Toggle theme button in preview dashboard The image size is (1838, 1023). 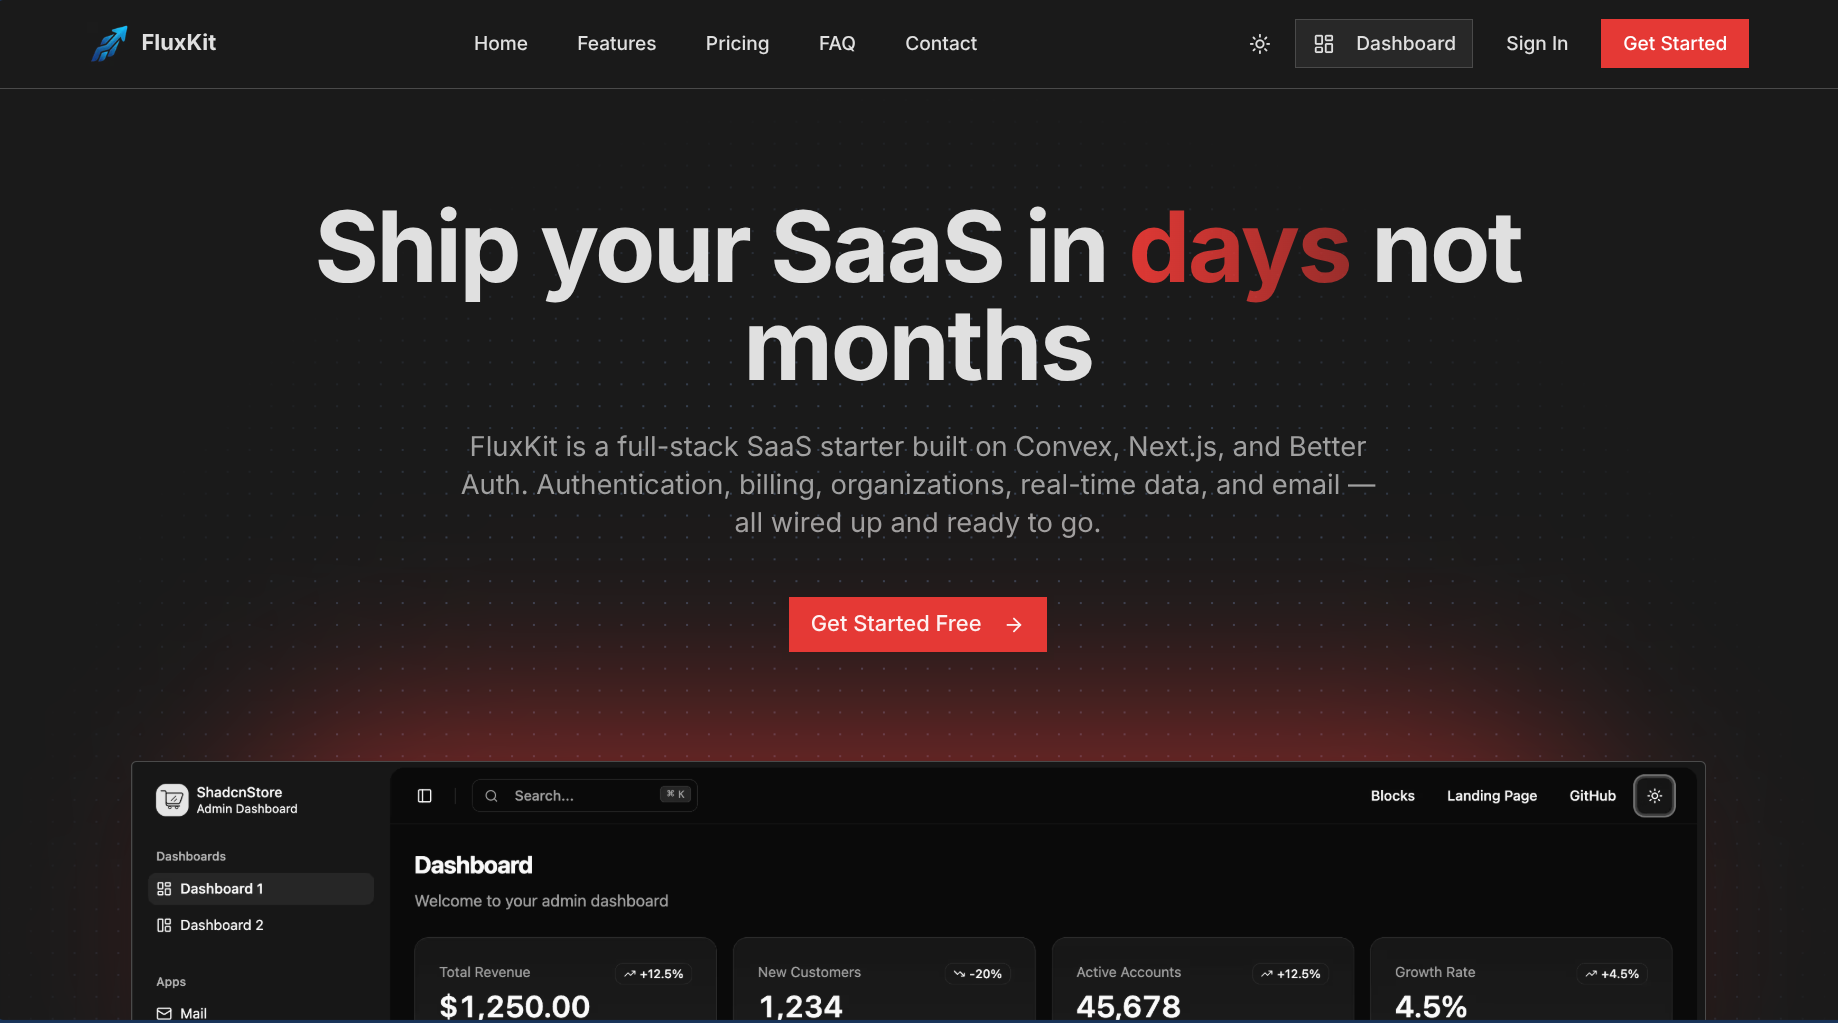click(1654, 796)
